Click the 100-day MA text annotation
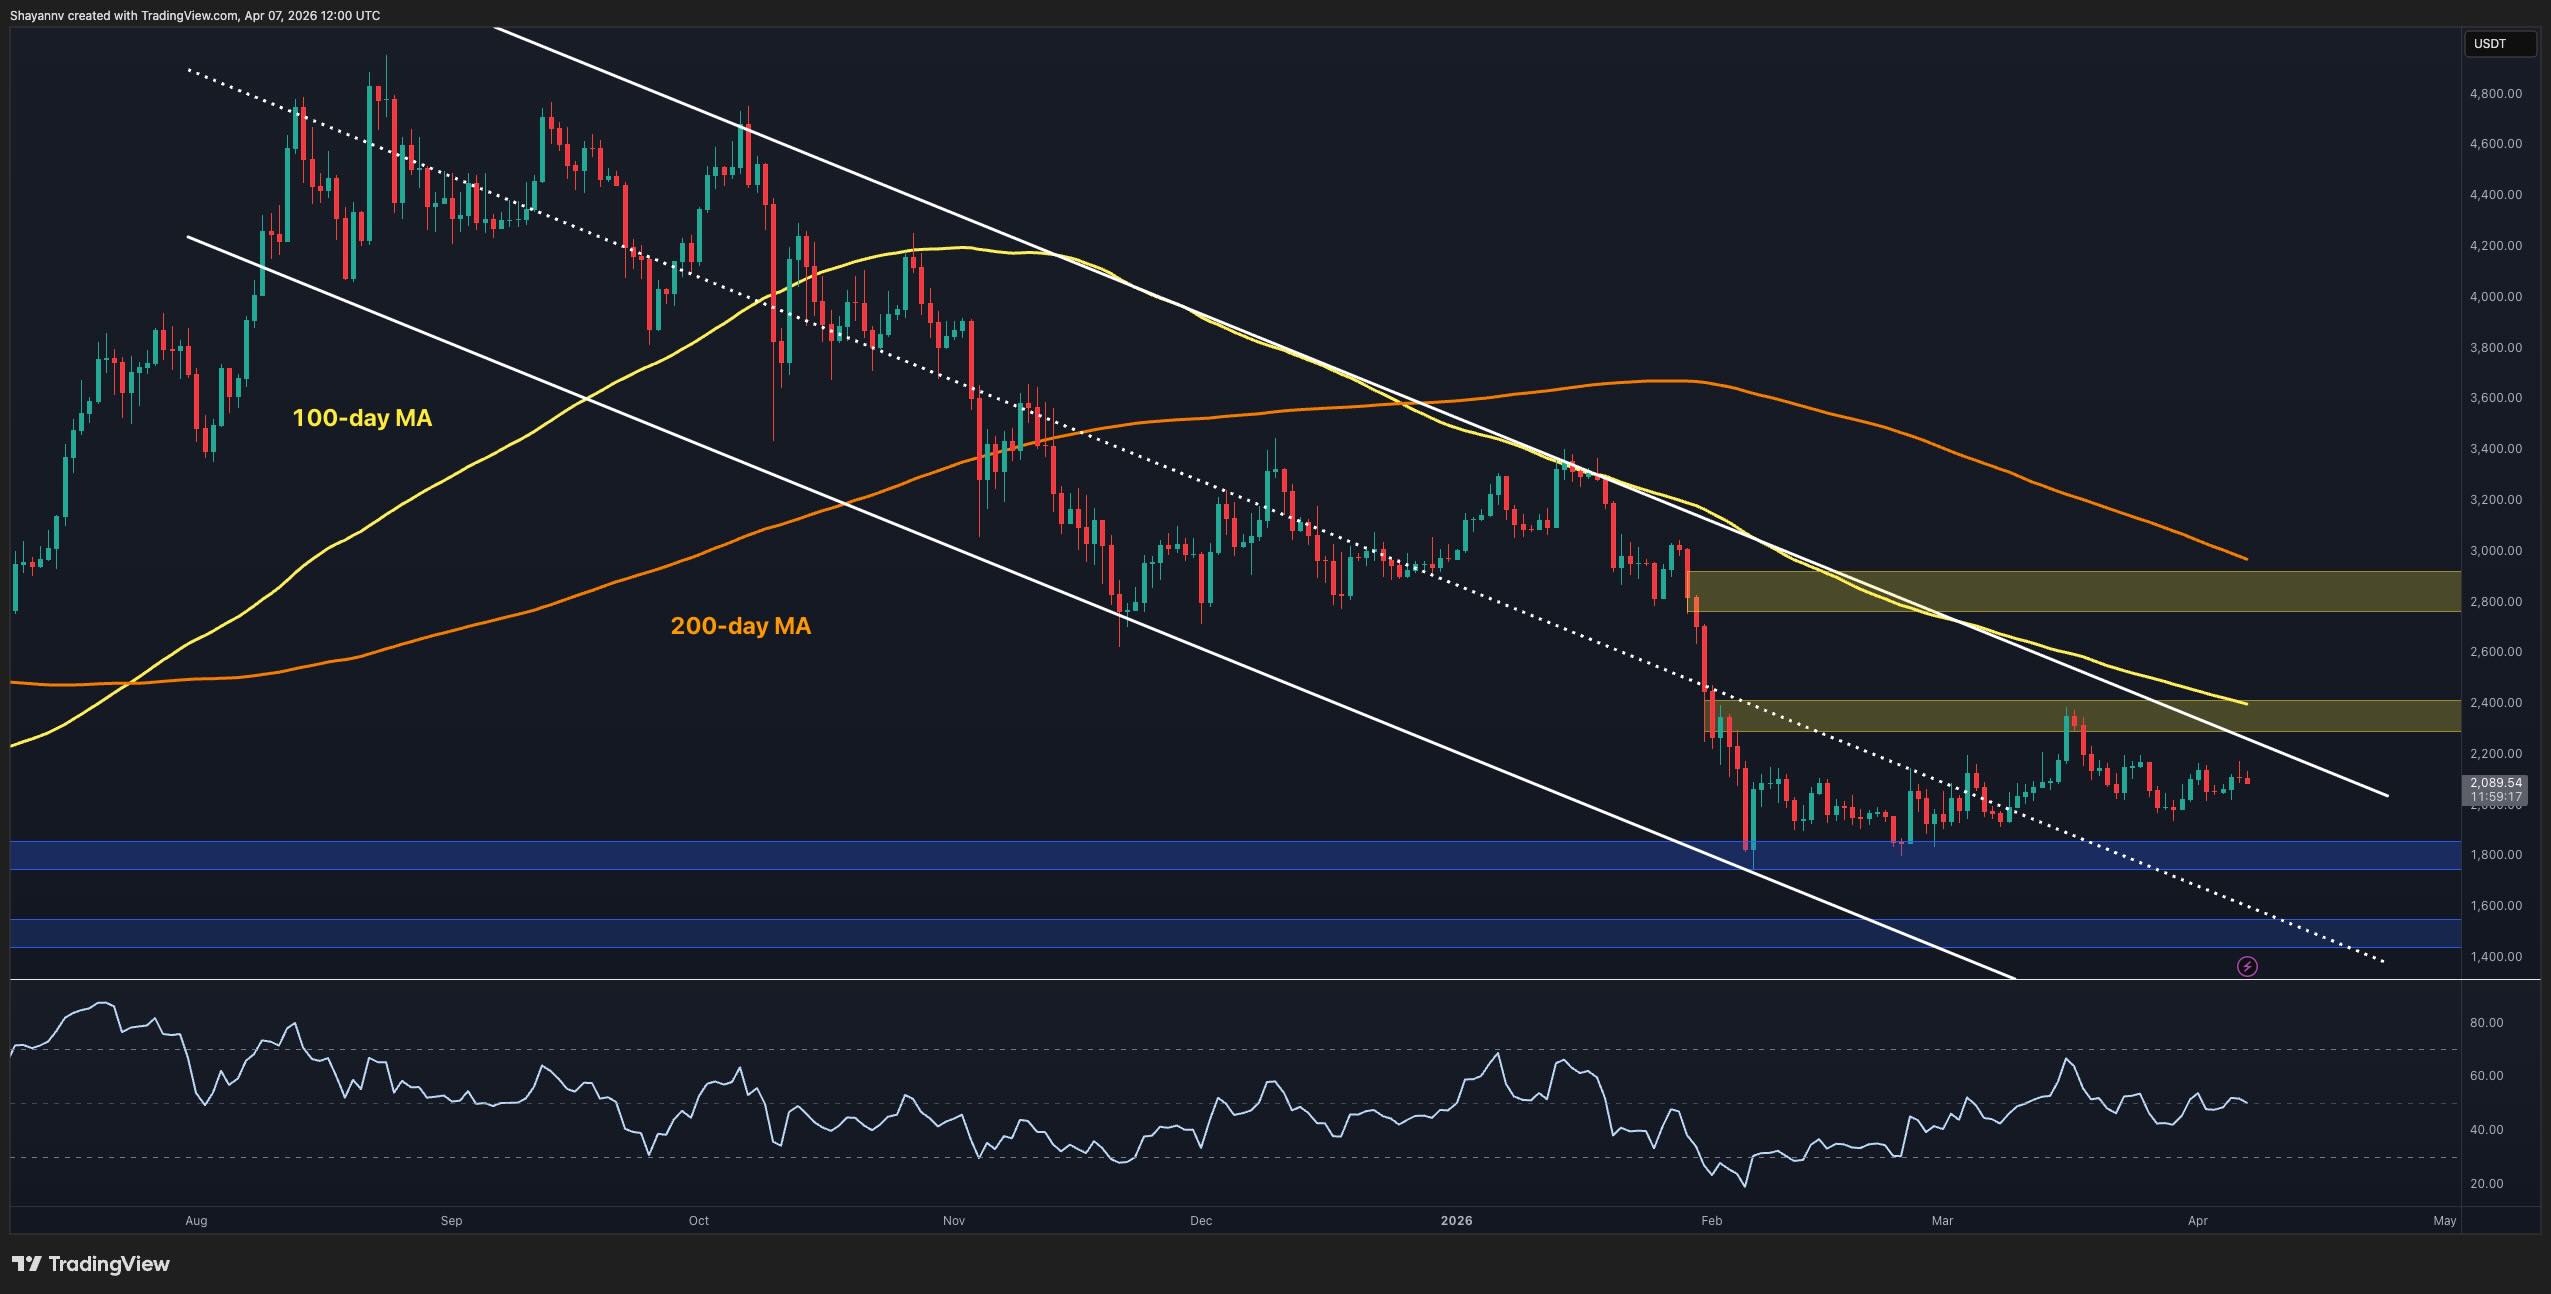2551x1294 pixels. (362, 419)
